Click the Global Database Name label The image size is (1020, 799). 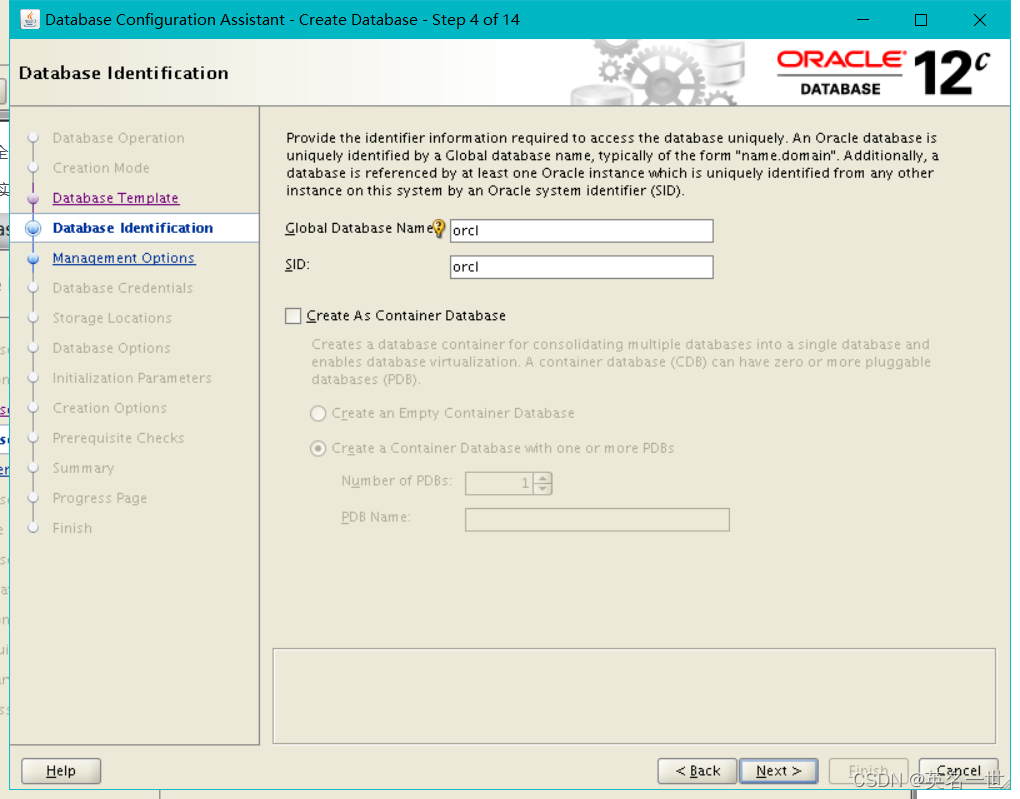pos(359,228)
